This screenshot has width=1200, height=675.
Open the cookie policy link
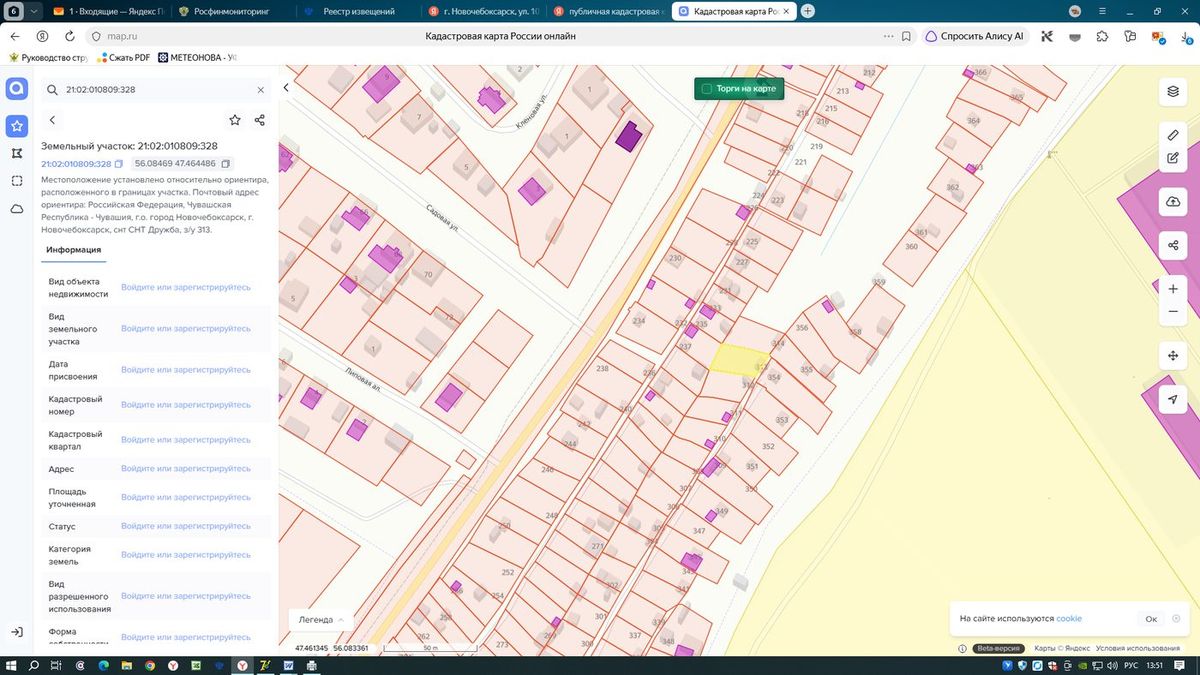[x=1069, y=619]
